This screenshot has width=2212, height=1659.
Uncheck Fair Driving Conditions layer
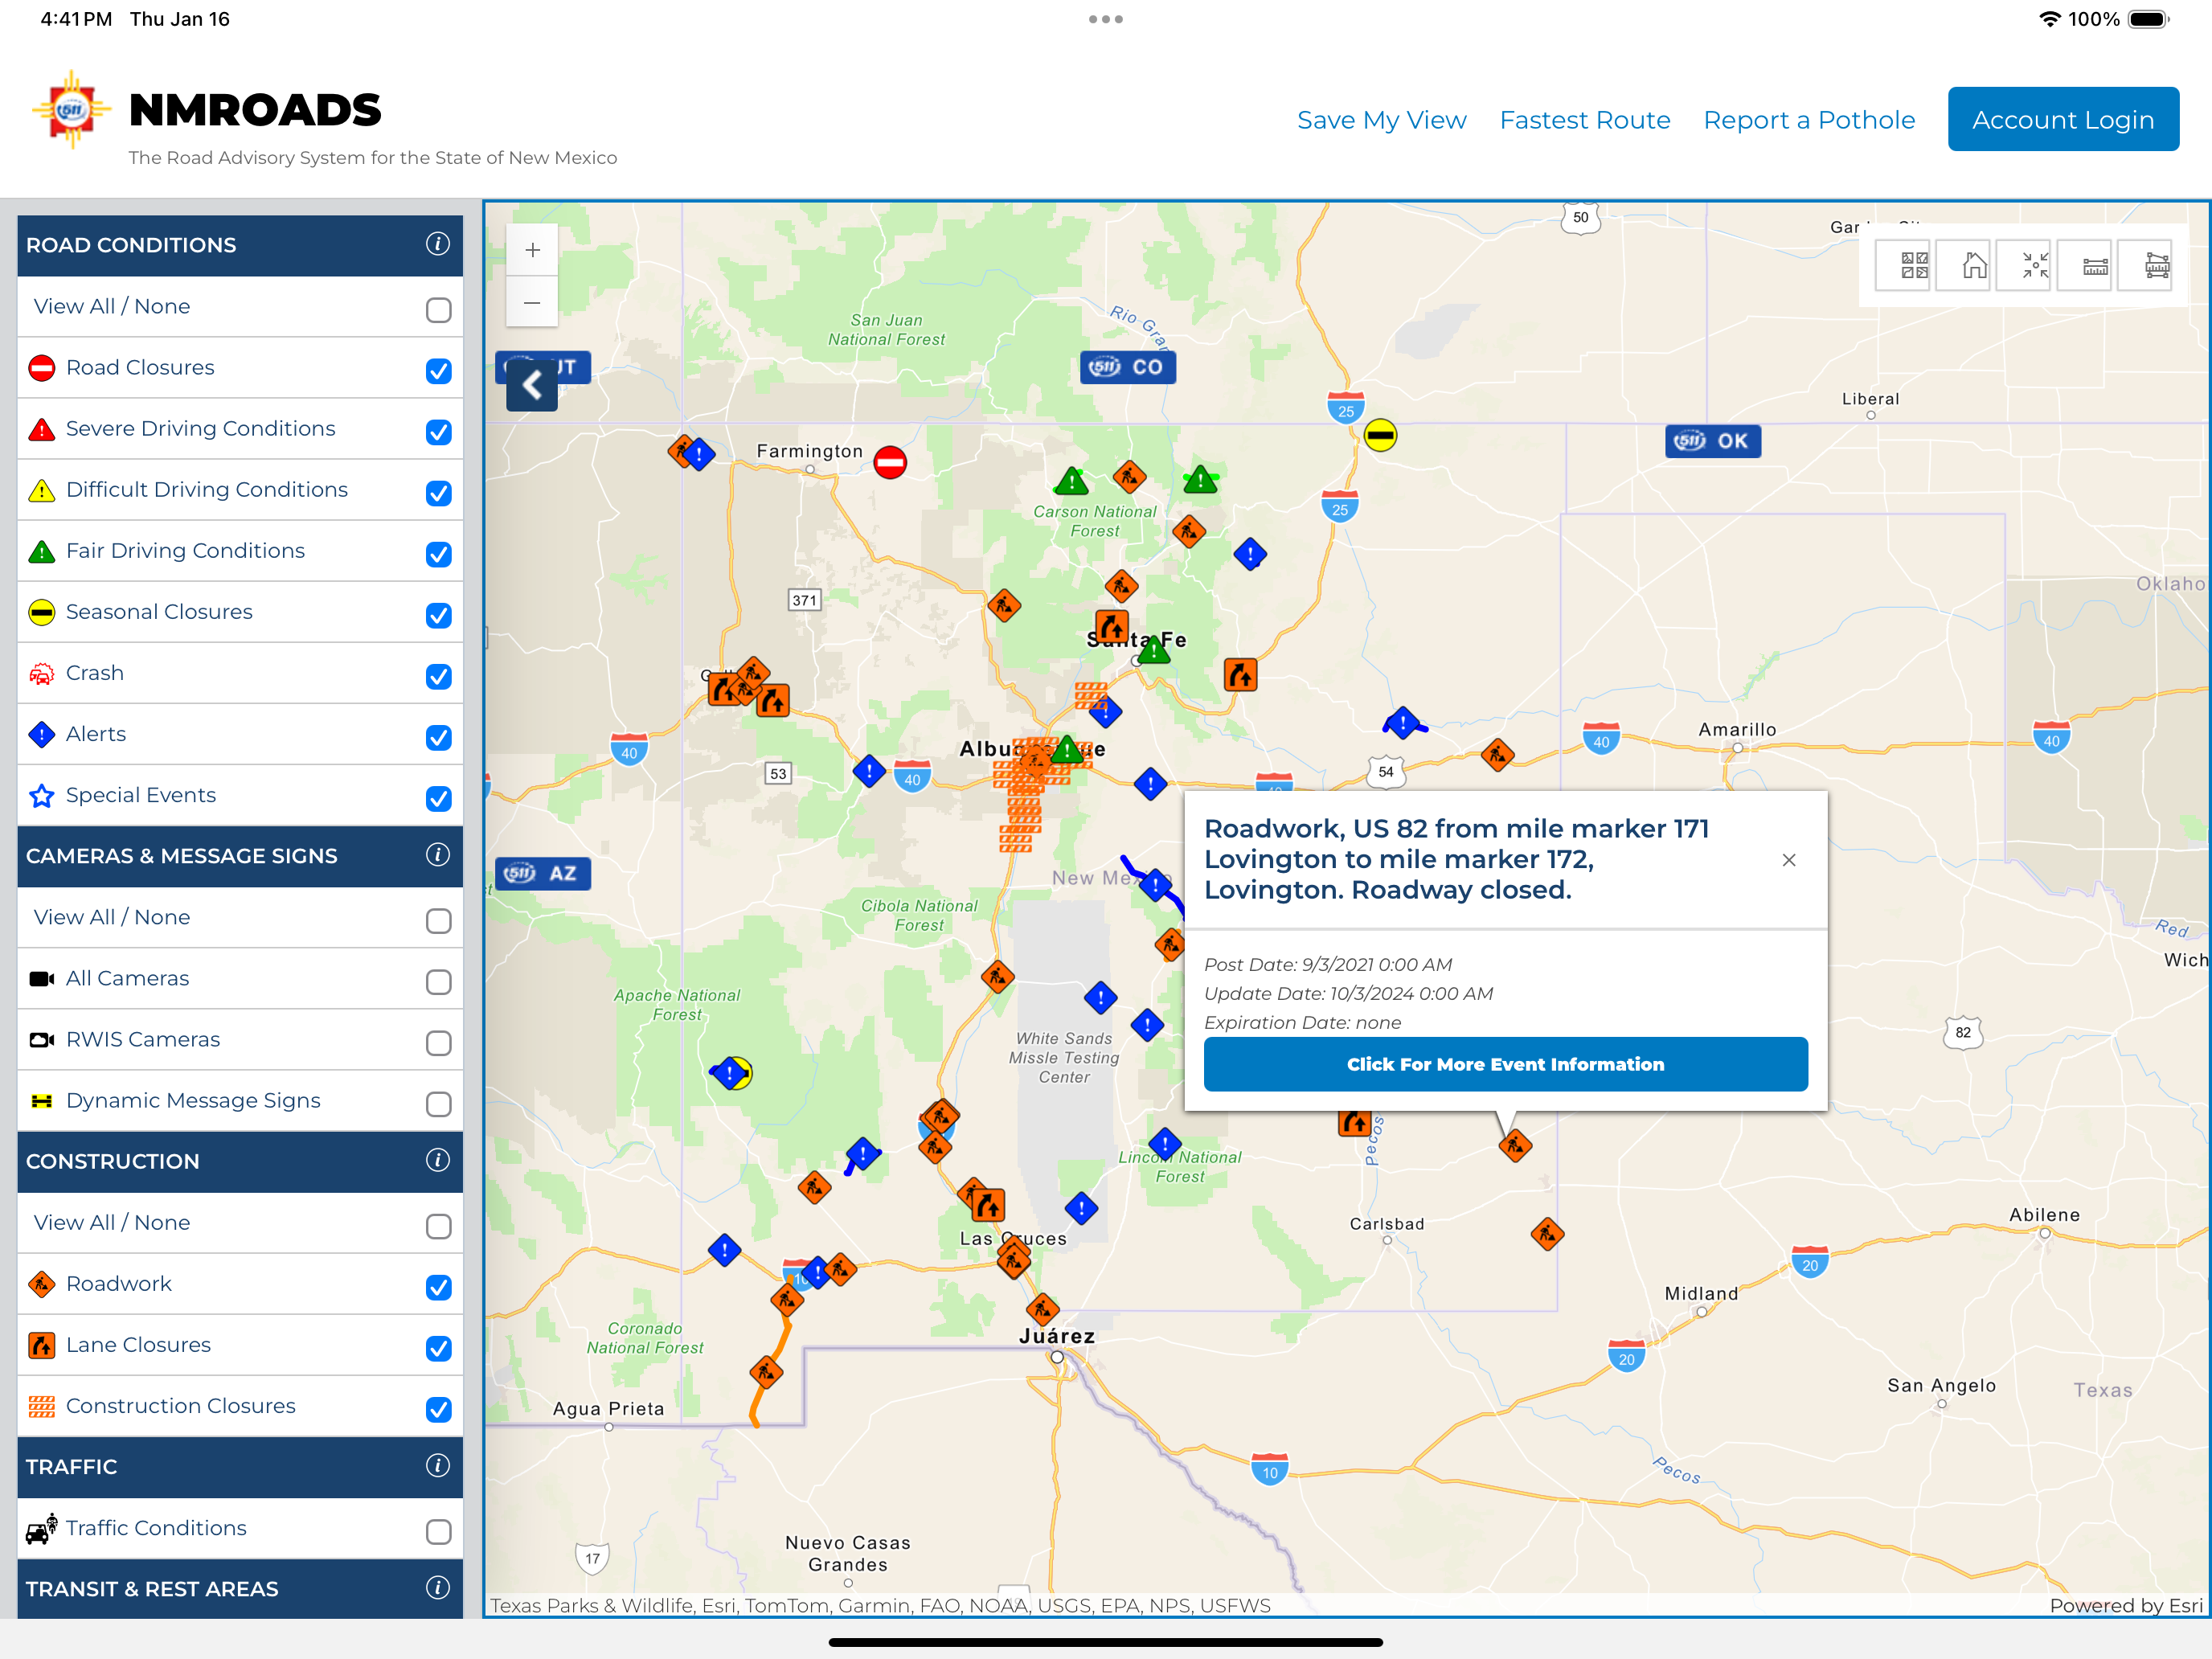pos(438,554)
